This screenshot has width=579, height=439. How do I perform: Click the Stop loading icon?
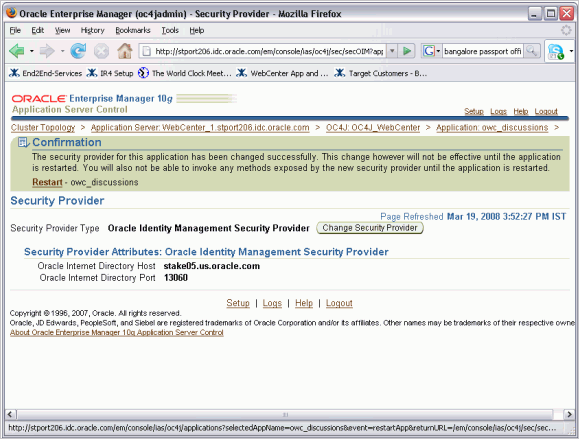(101, 51)
